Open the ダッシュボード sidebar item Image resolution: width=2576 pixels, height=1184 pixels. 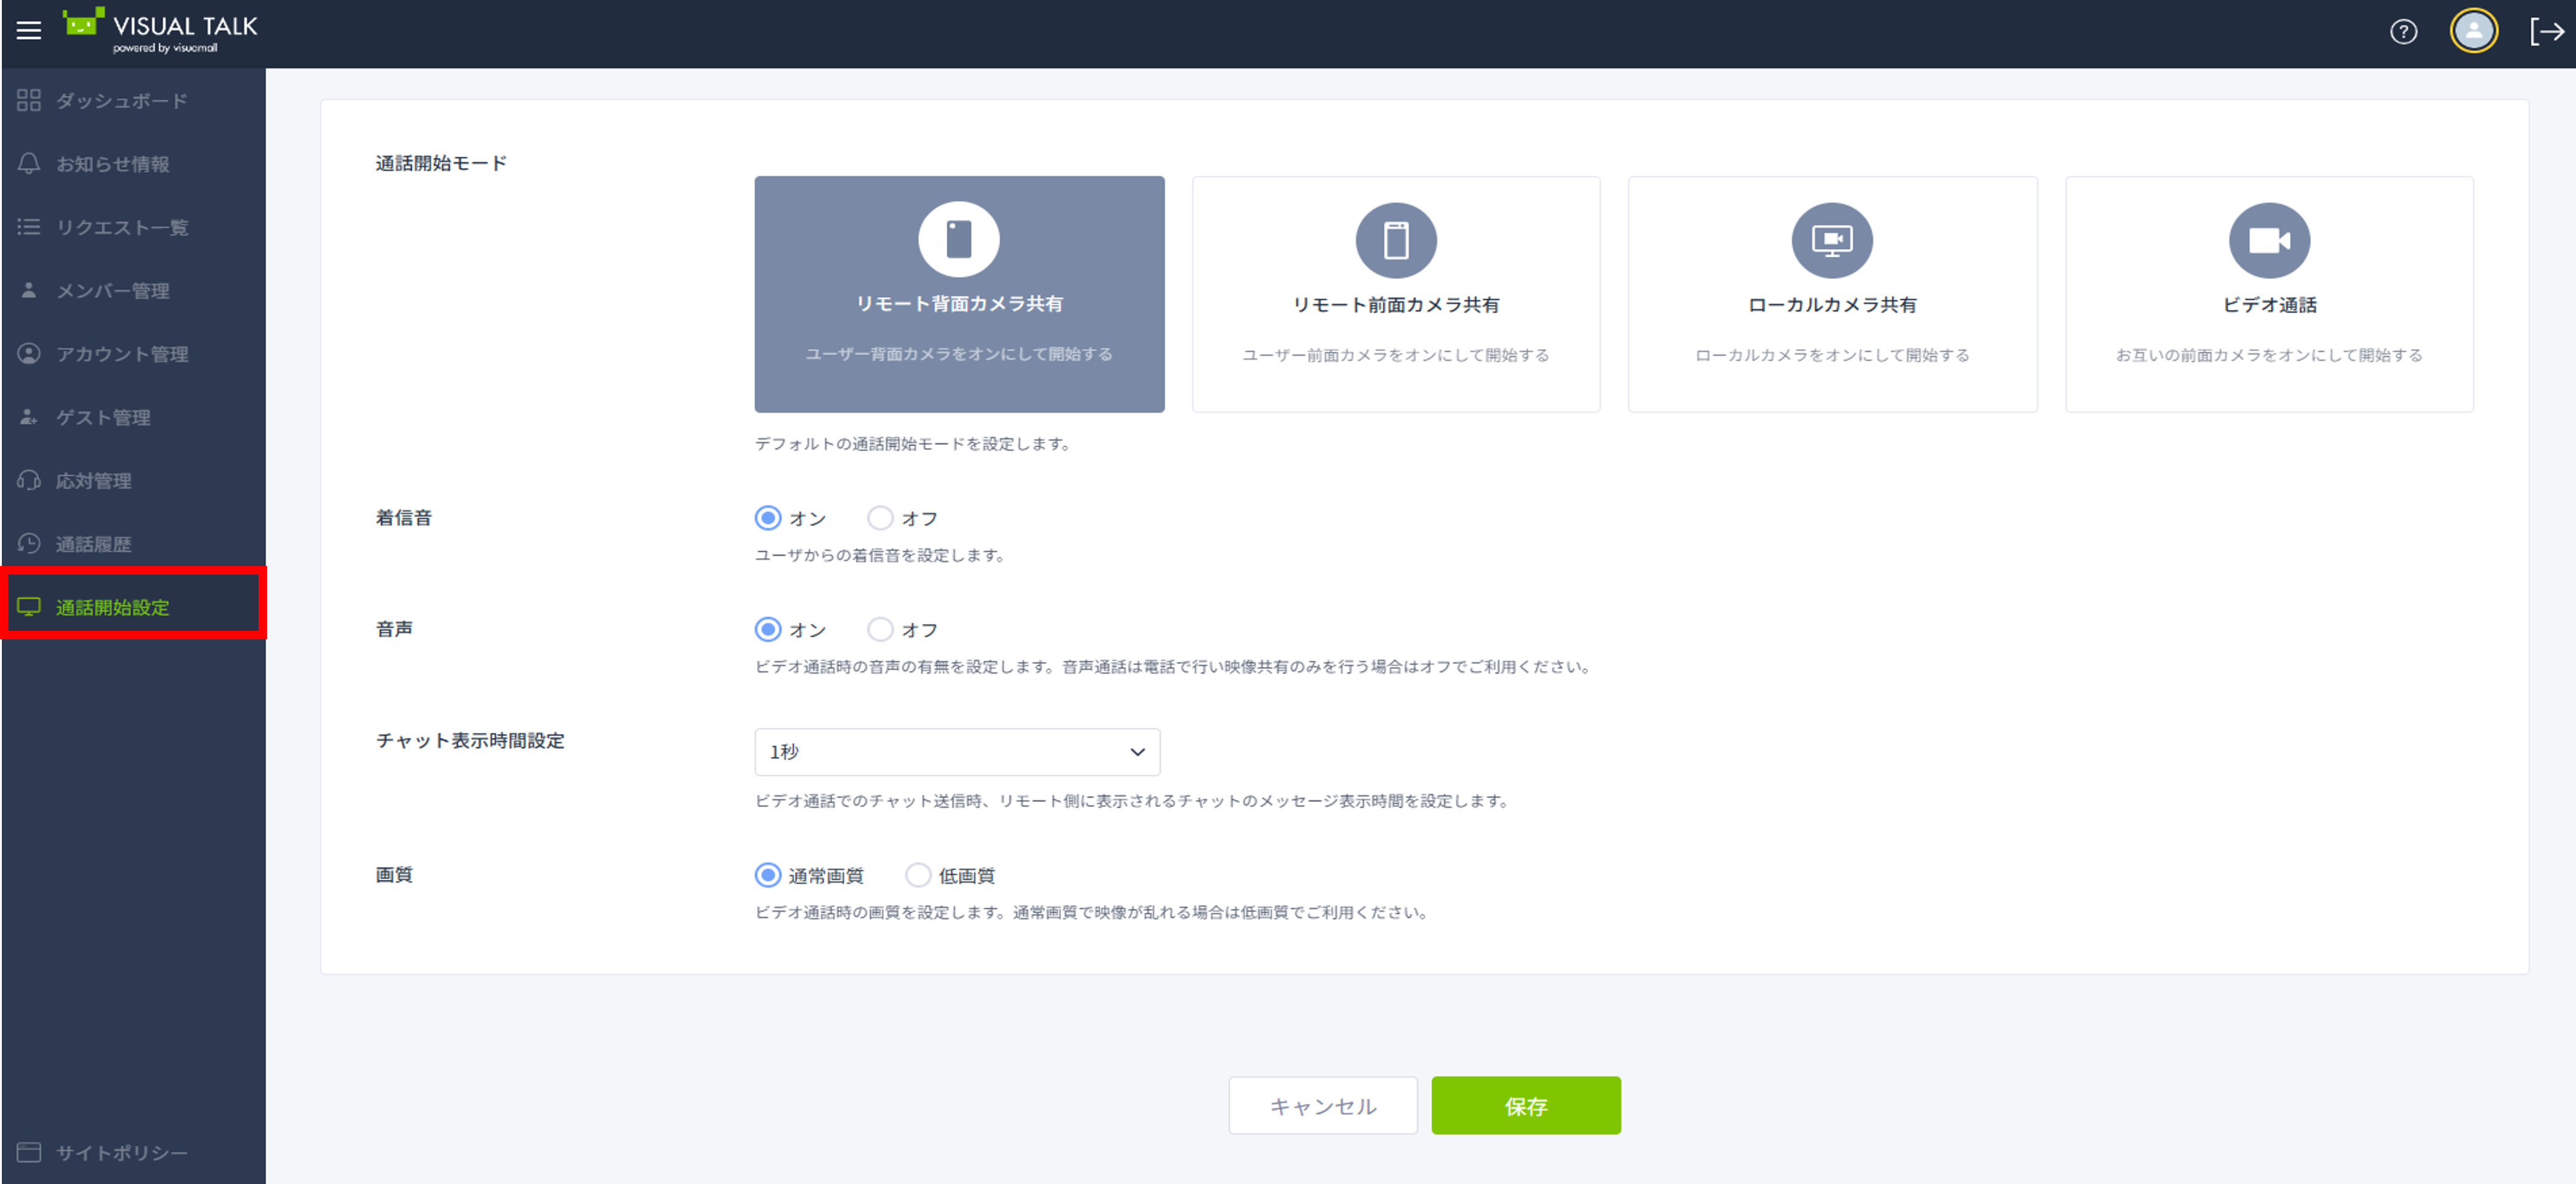120,100
